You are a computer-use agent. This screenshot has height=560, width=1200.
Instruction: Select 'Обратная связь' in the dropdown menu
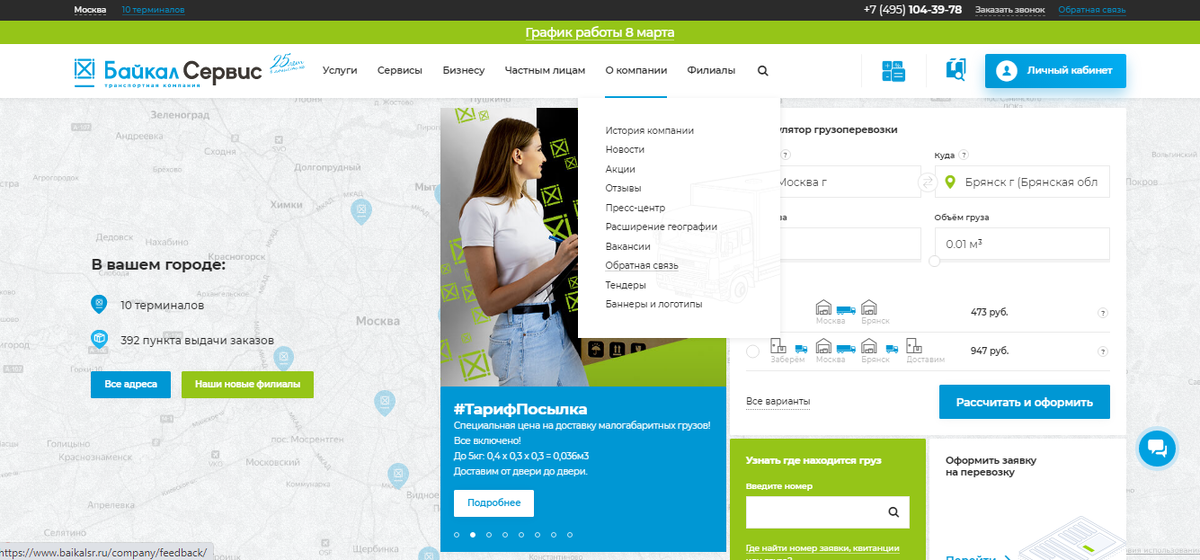pos(642,265)
